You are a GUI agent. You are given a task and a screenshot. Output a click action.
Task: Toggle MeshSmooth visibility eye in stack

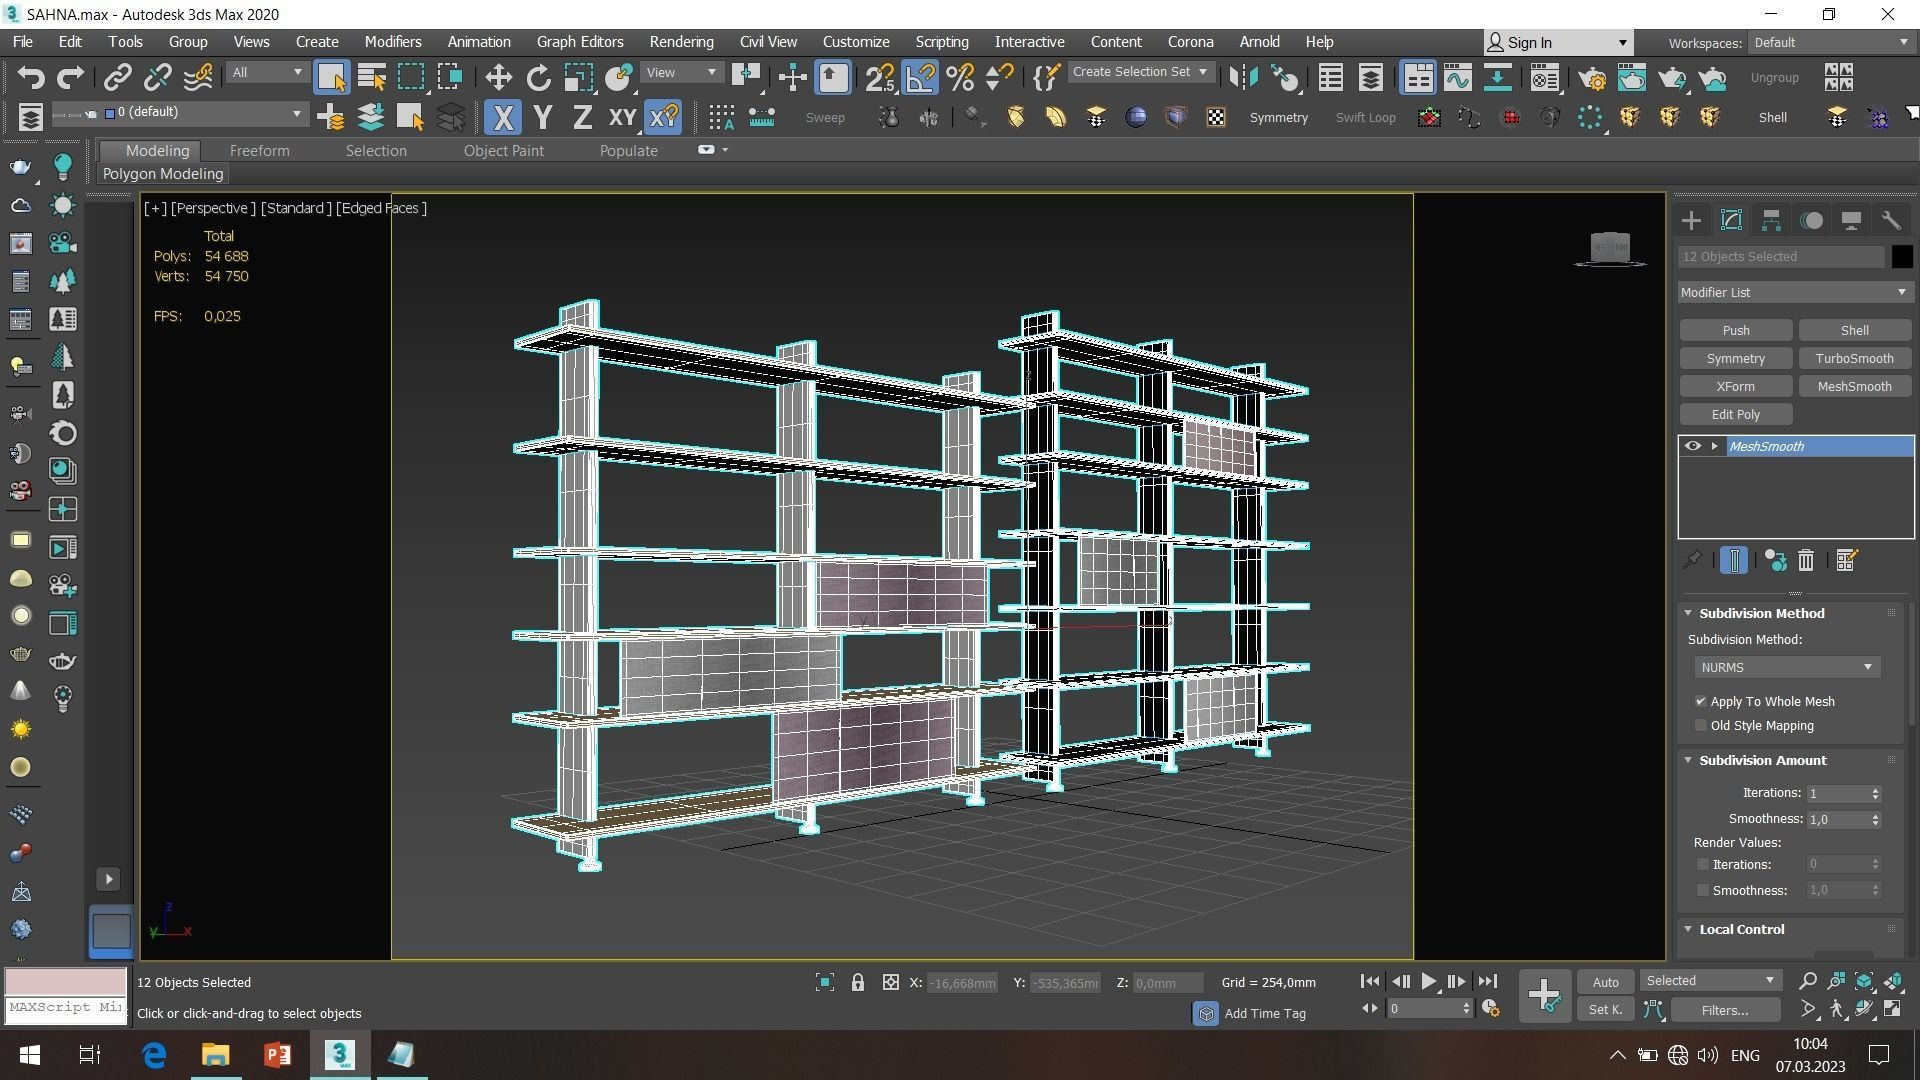pyautogui.click(x=1693, y=446)
